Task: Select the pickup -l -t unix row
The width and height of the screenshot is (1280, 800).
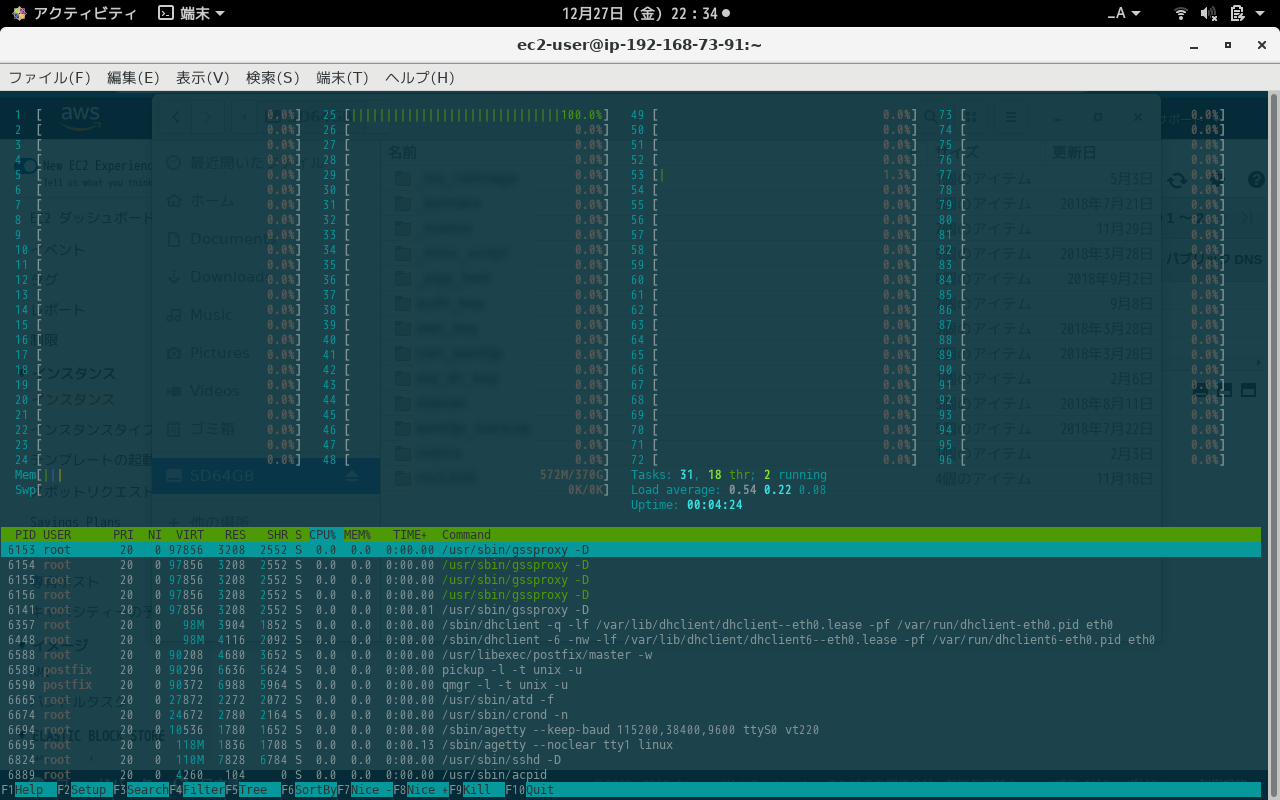Action: pyautogui.click(x=631, y=670)
